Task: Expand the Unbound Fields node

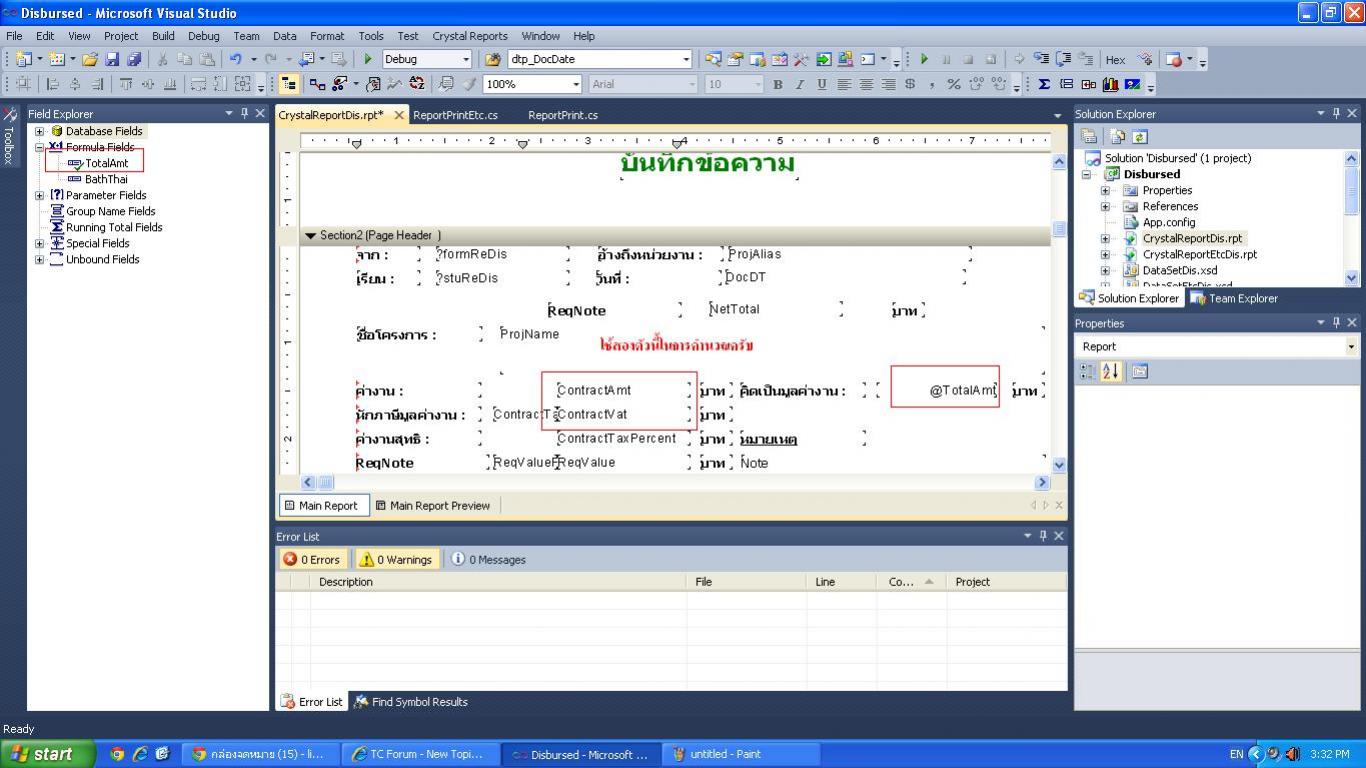Action: [39, 259]
